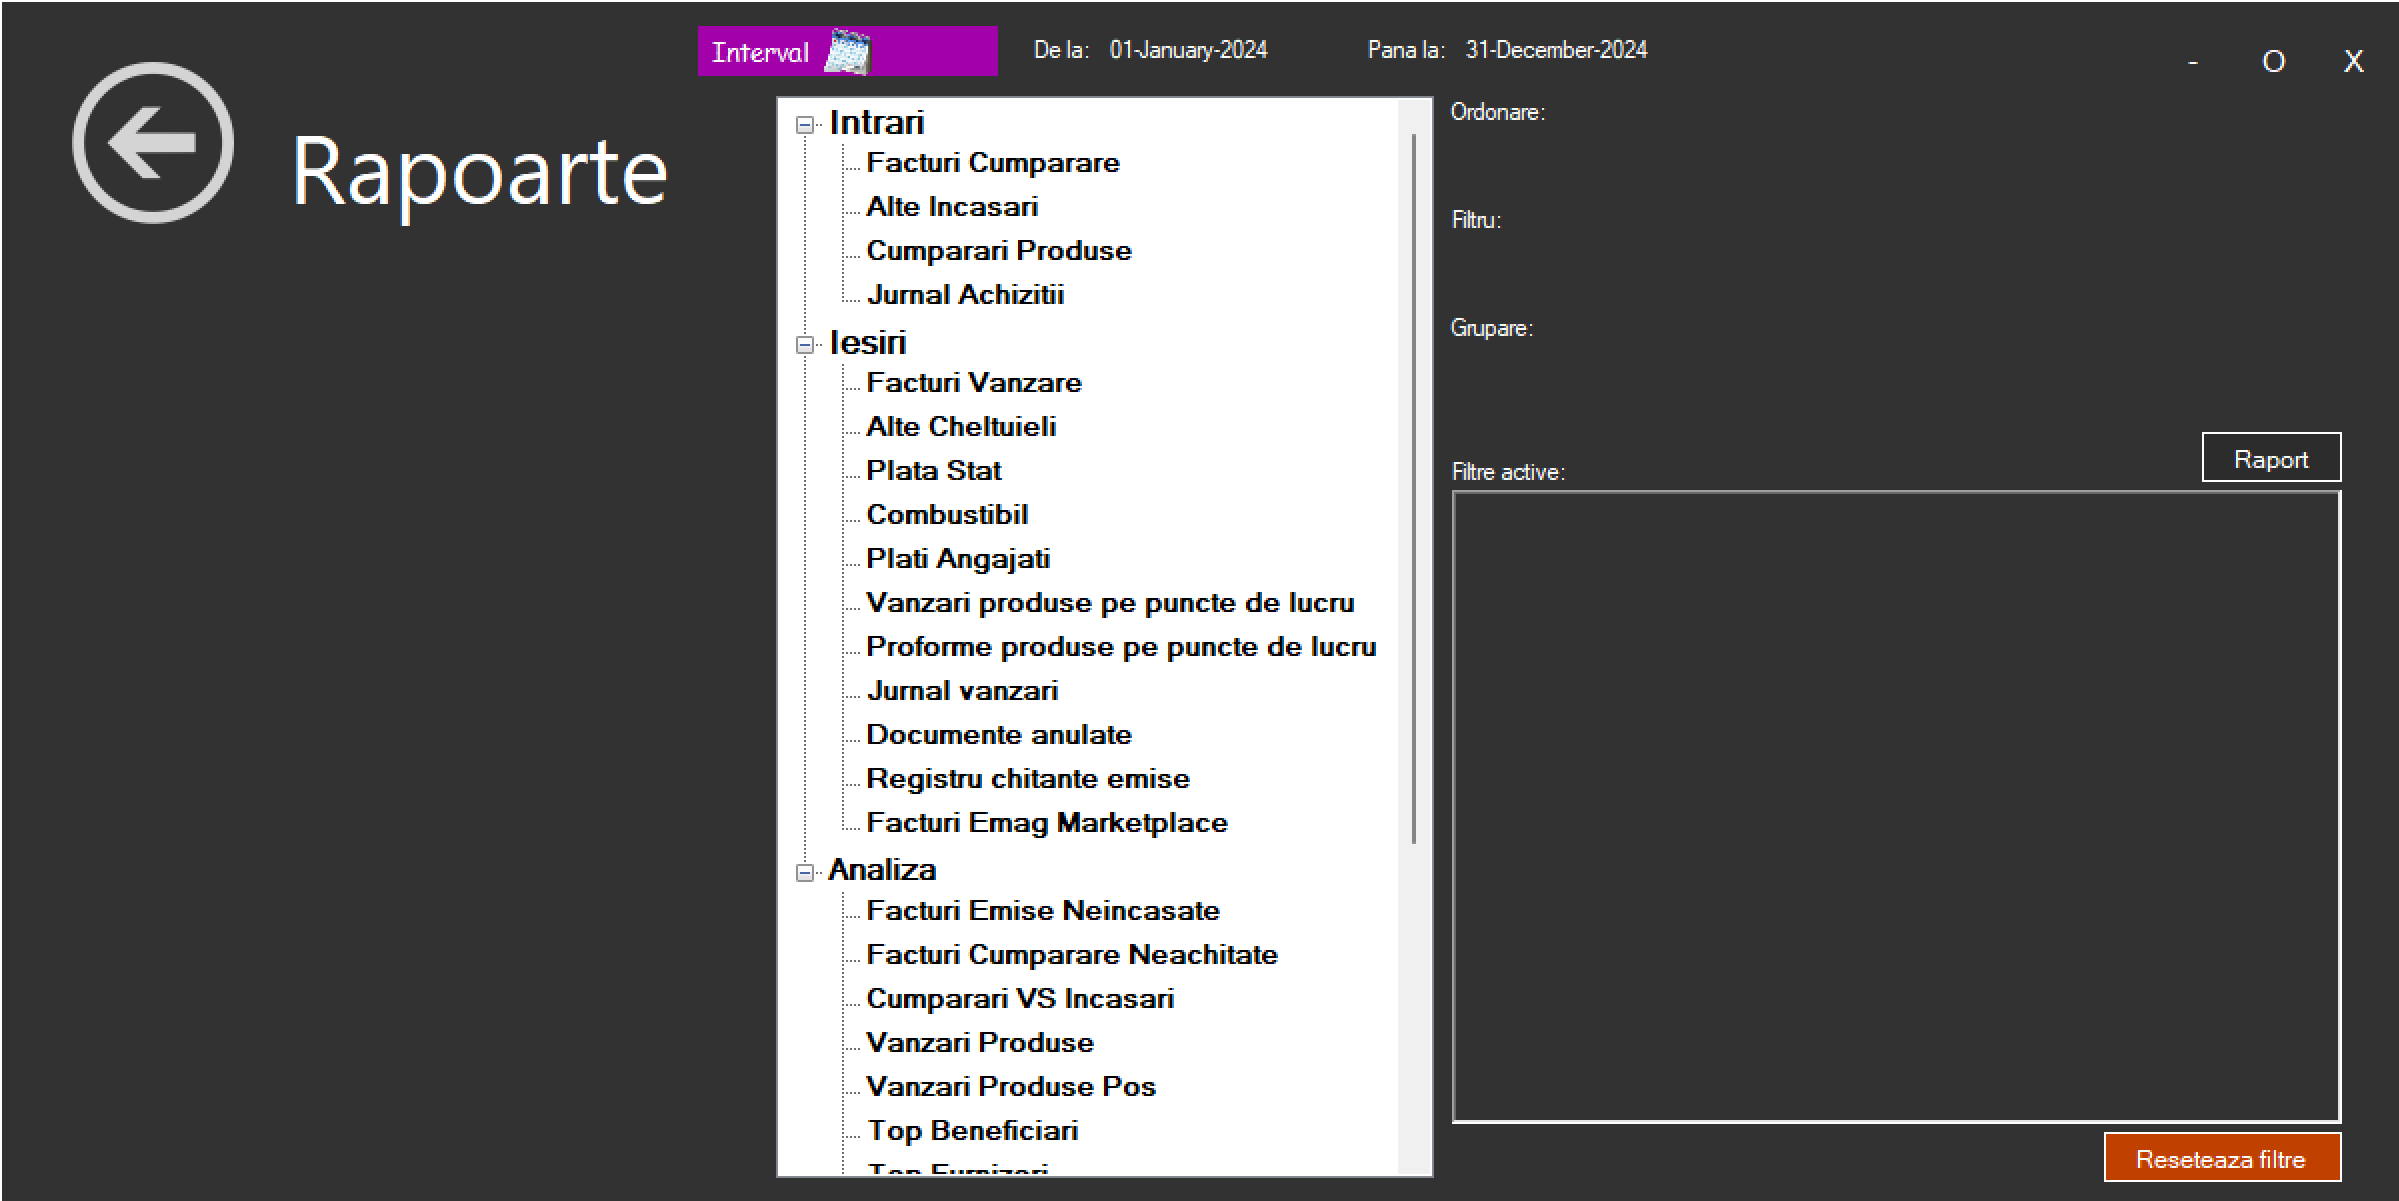Collapse the Analiza tree node

[x=804, y=873]
